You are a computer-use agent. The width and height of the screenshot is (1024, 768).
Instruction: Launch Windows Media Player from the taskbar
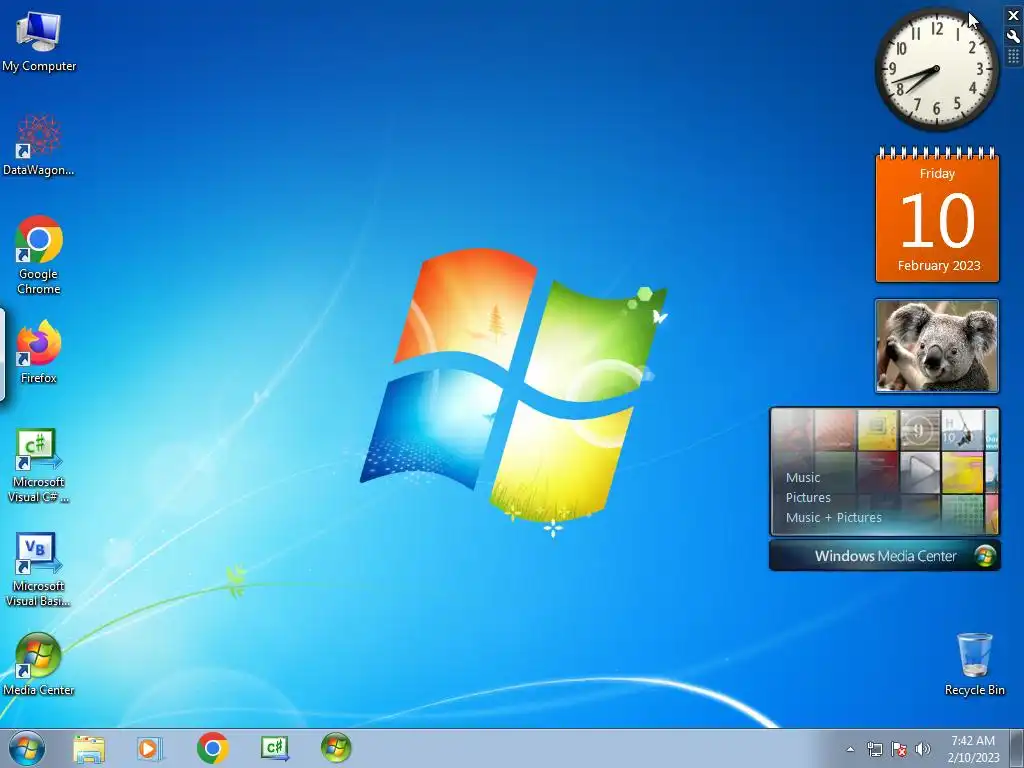(150, 748)
